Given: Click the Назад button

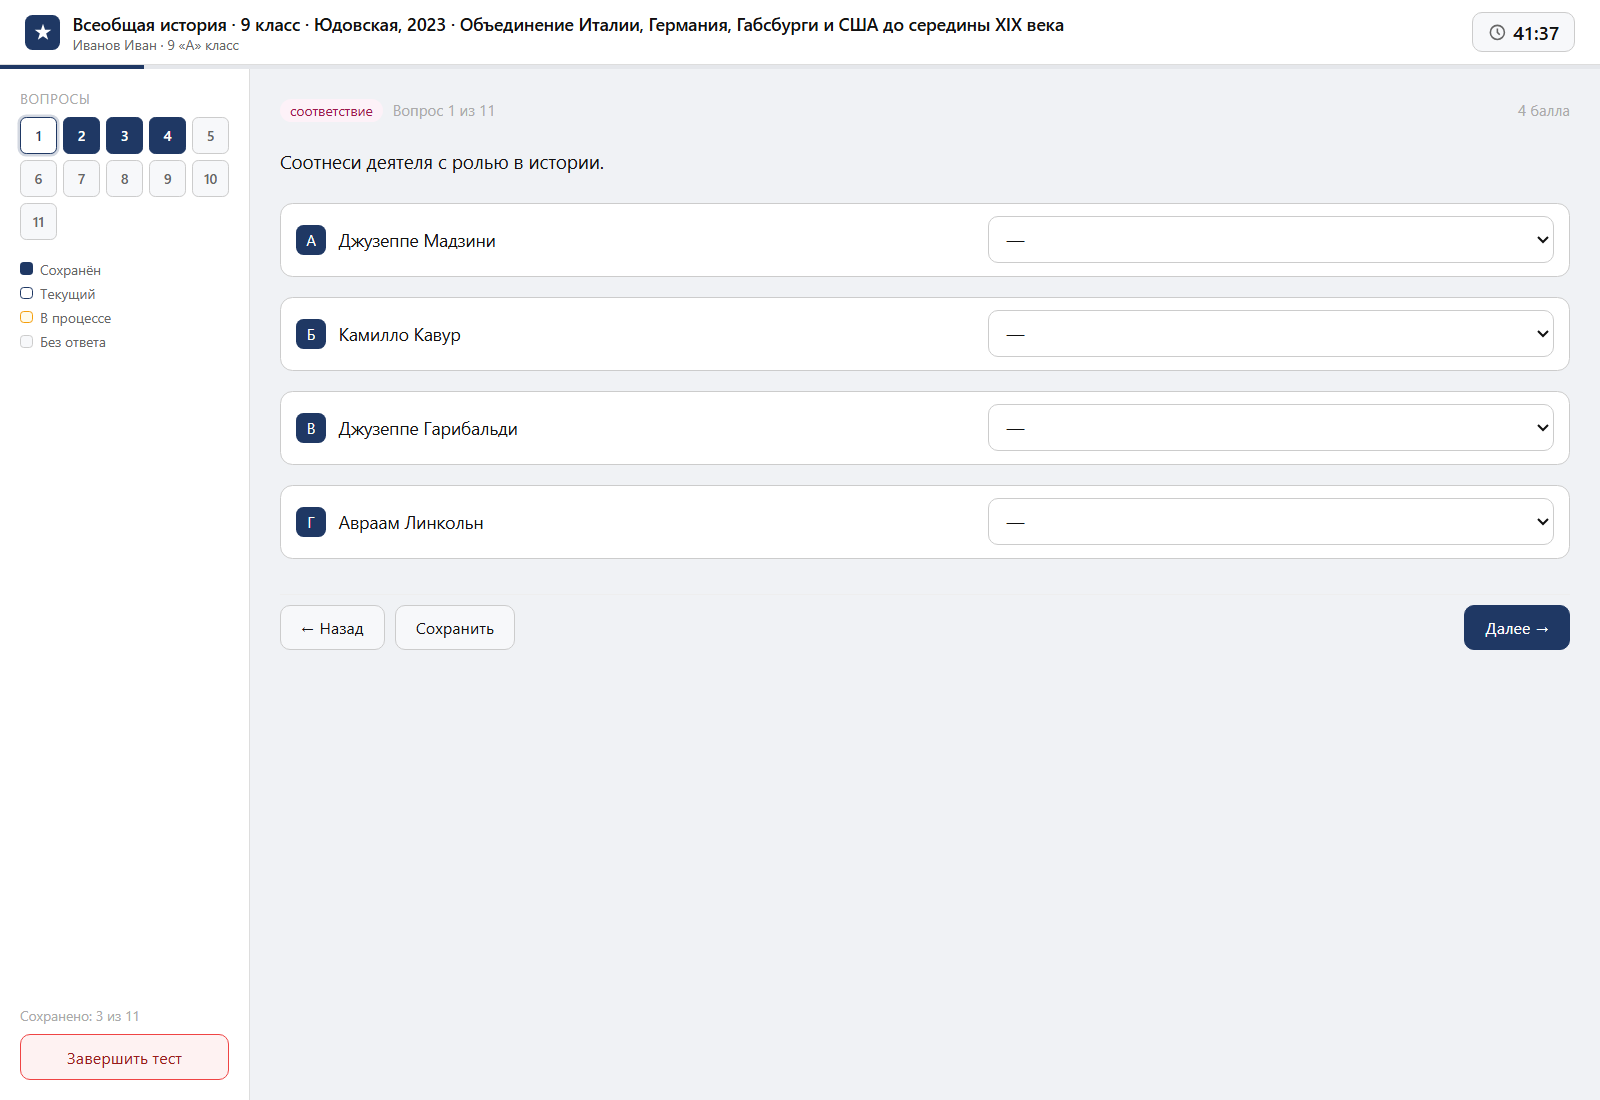Looking at the screenshot, I should (332, 628).
